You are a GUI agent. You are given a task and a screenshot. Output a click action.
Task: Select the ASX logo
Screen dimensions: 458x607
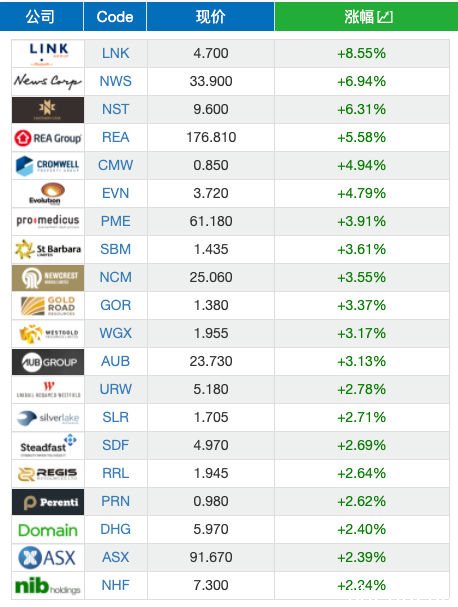coord(48,557)
